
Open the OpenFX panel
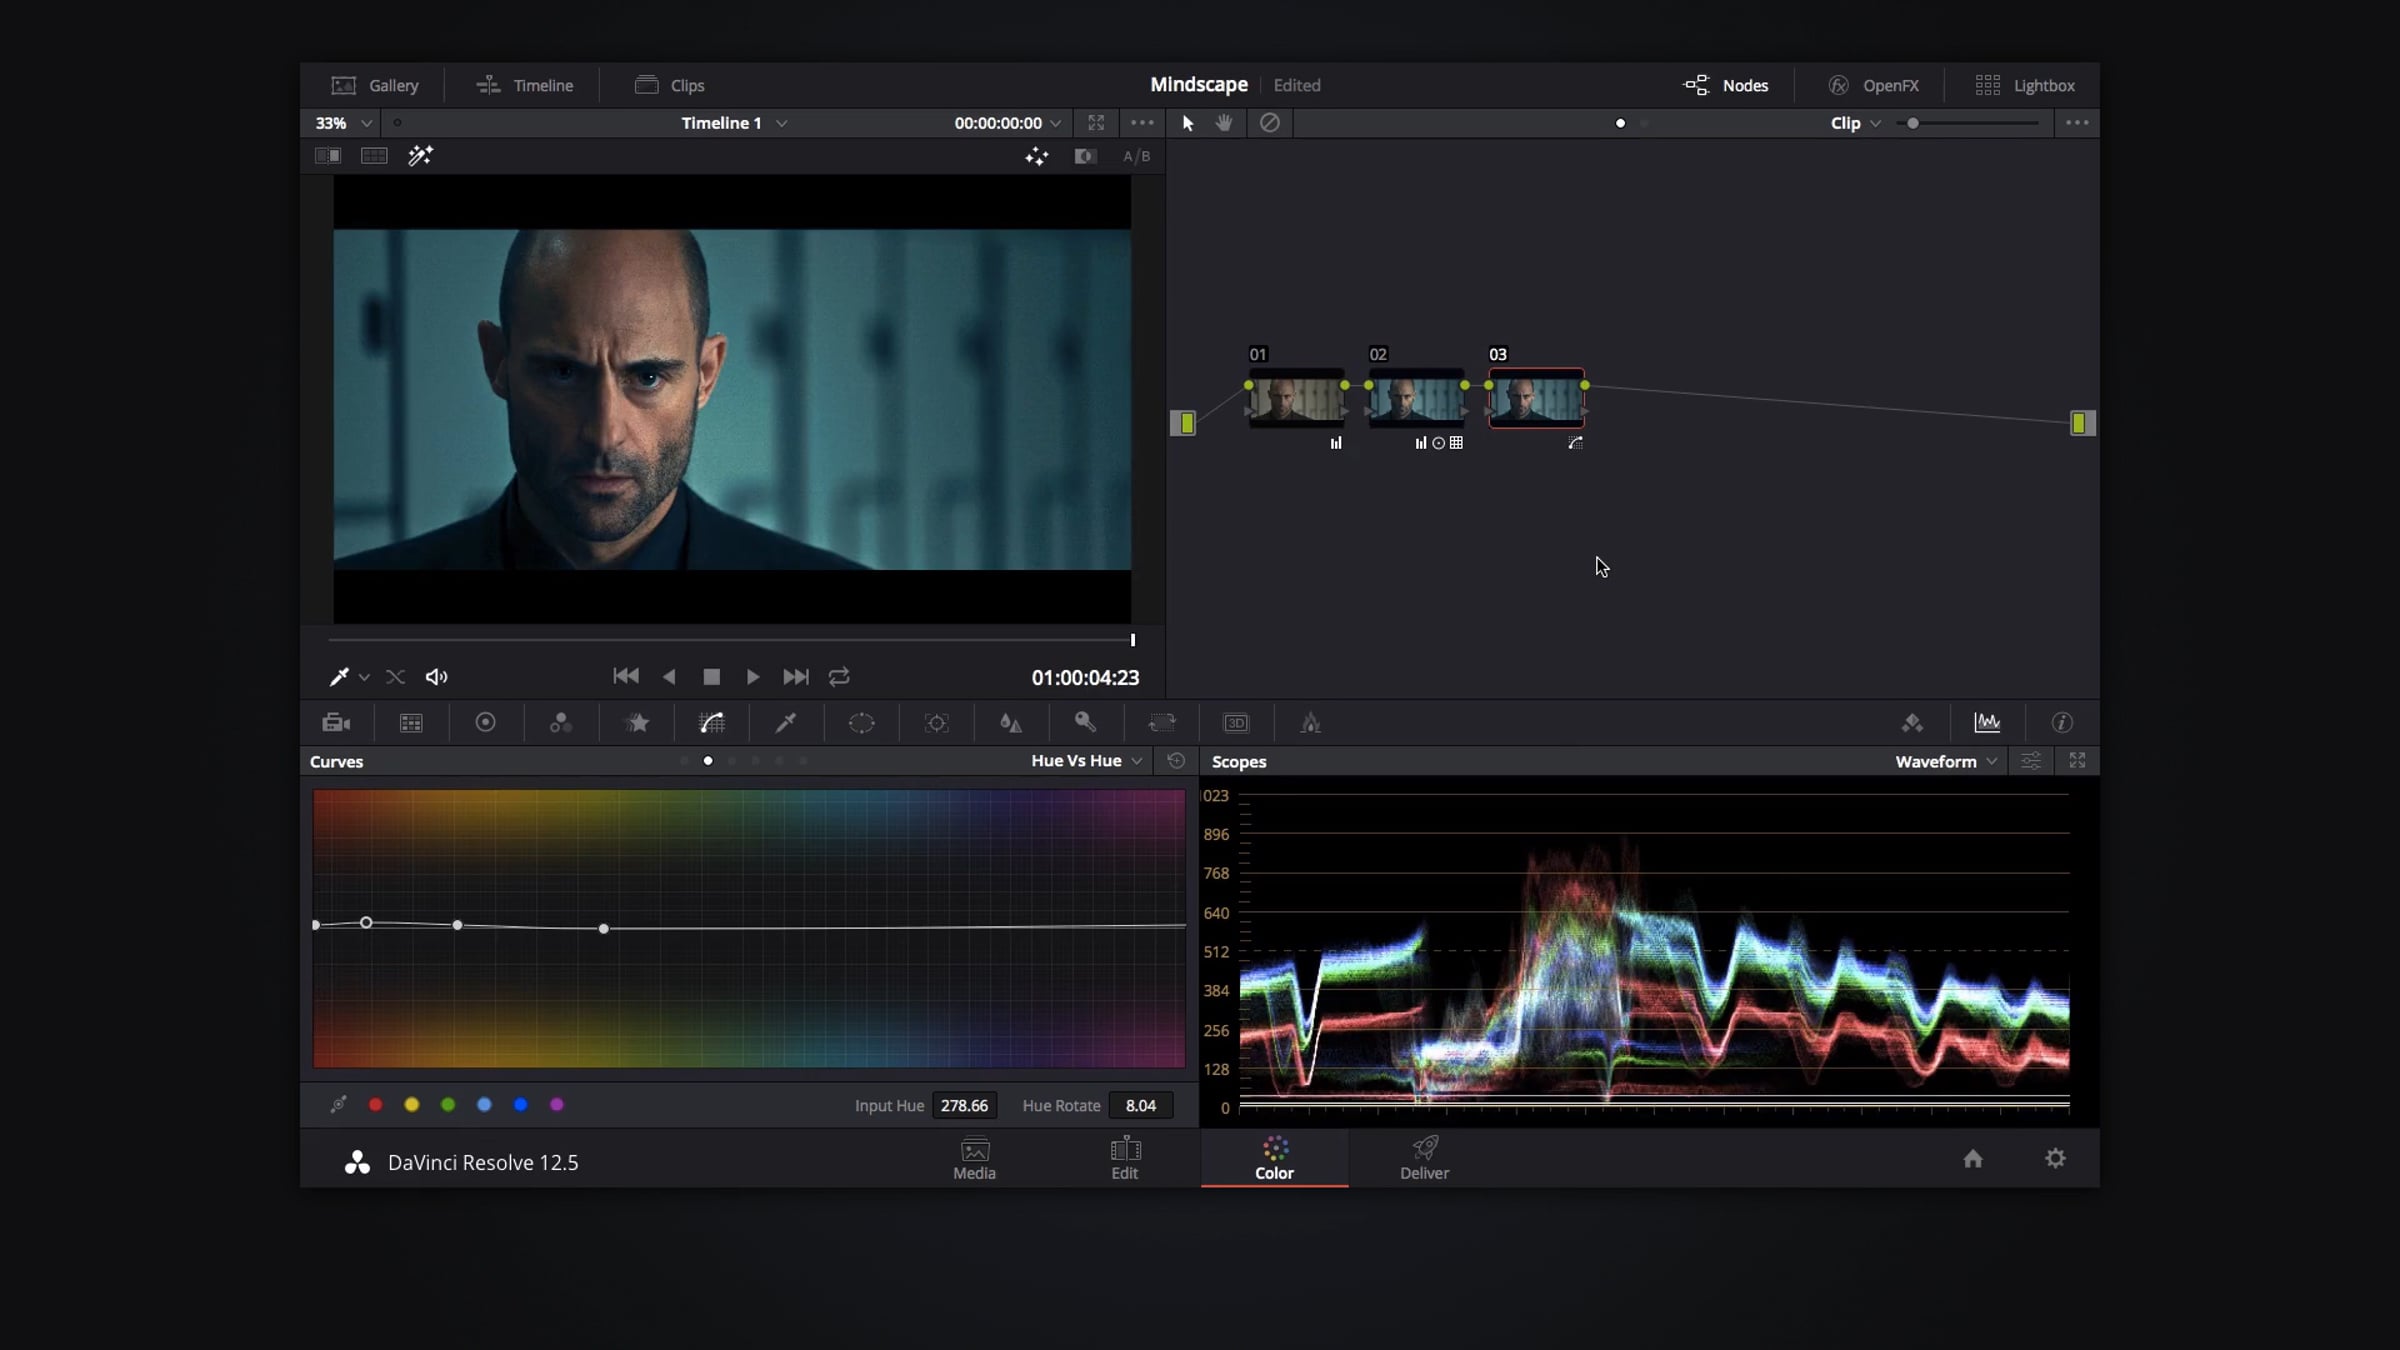[1873, 85]
